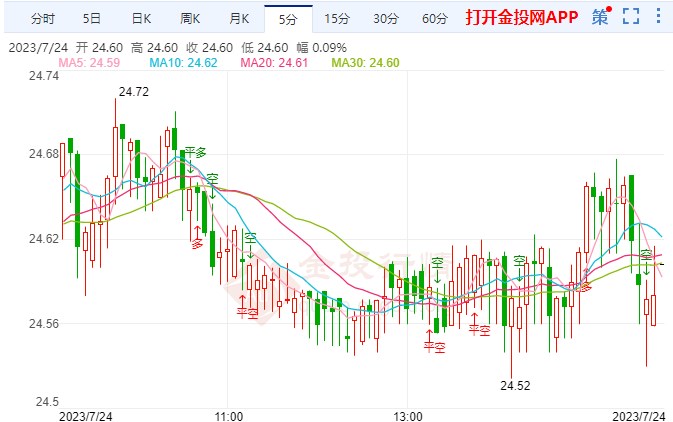Viewport: 673px width, 422px height.
Task: Click the MA5: 24.59 indicator label
Action: click(89, 63)
